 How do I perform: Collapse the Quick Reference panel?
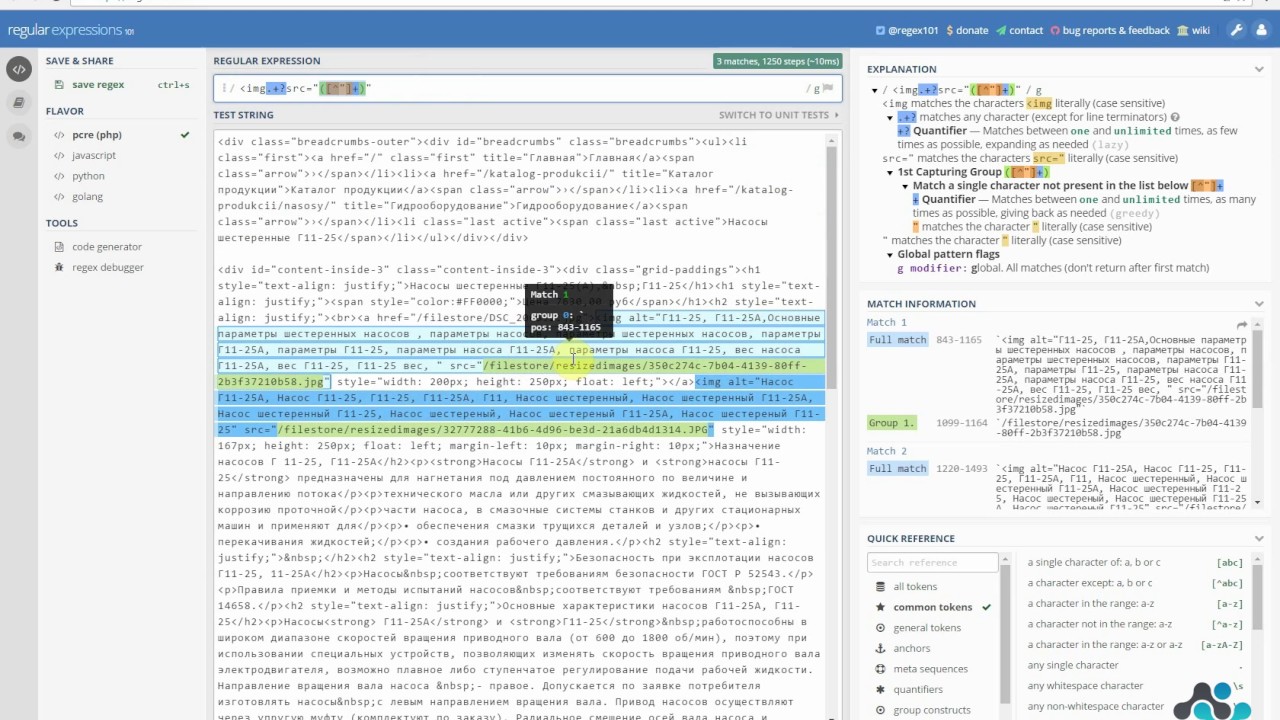point(1259,538)
